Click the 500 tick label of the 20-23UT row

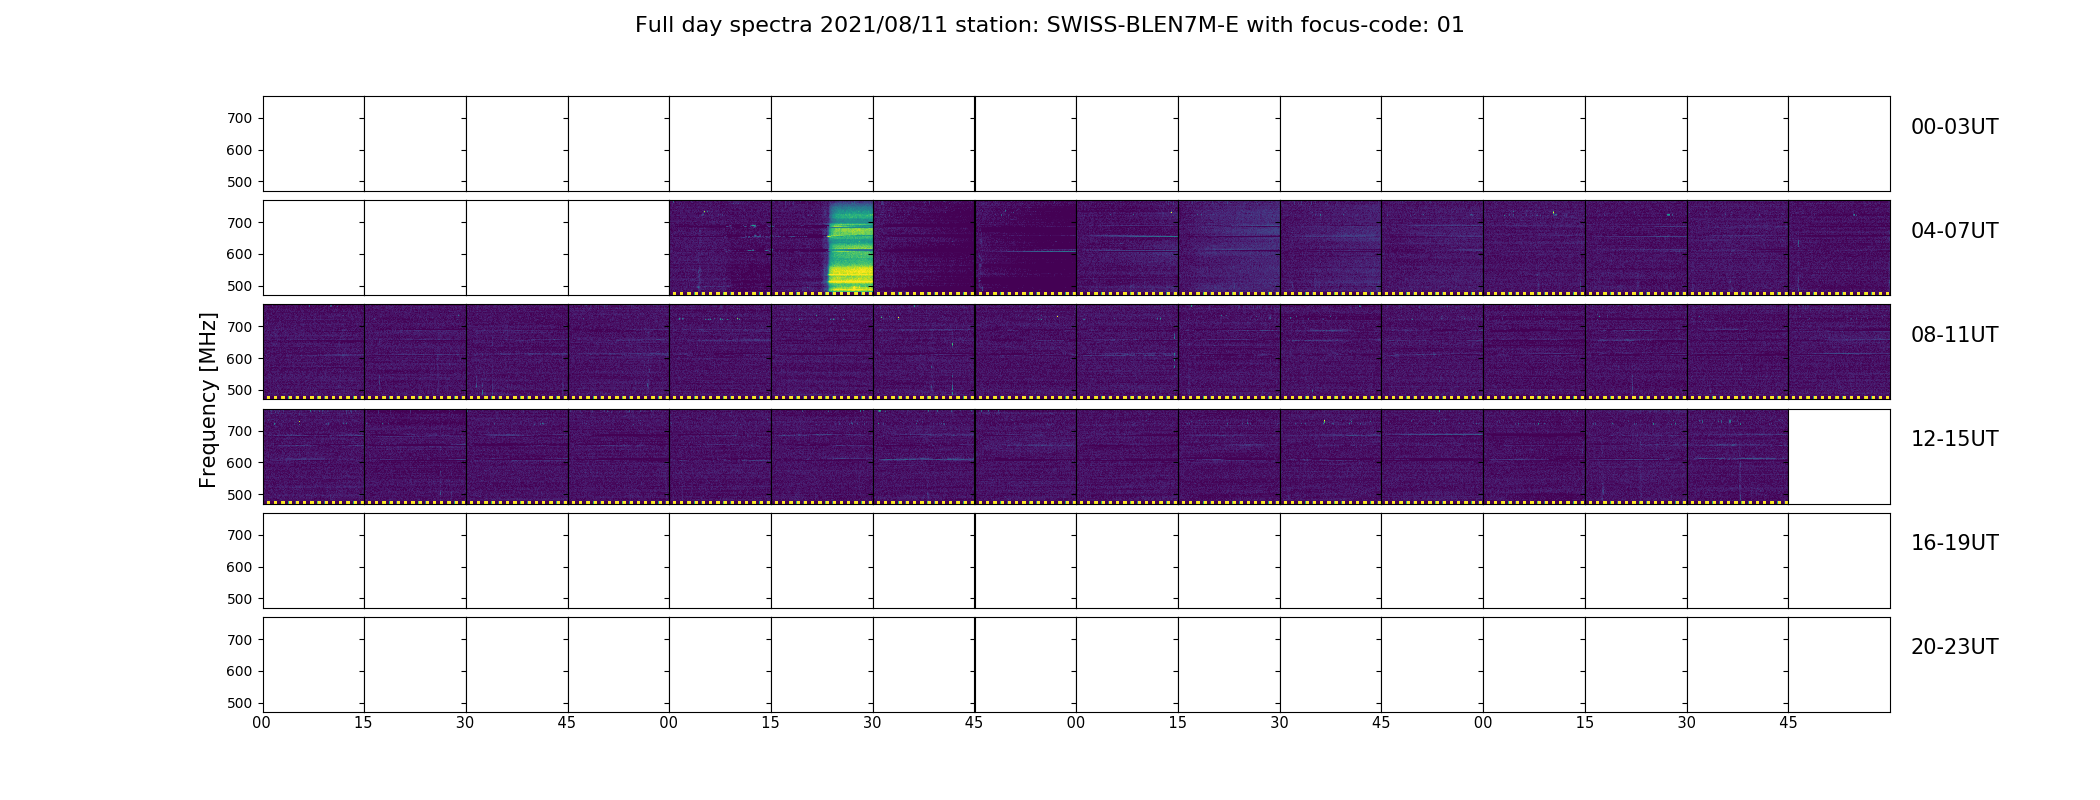[x=239, y=703]
